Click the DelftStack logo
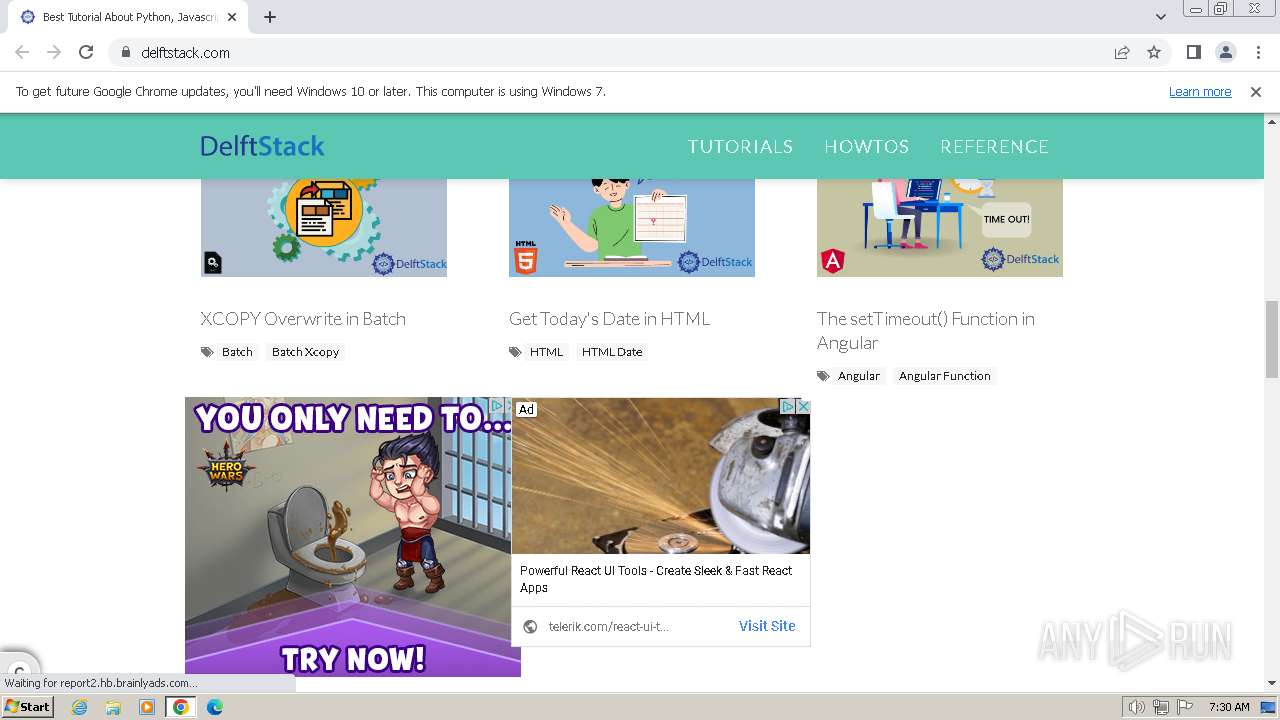 point(262,146)
